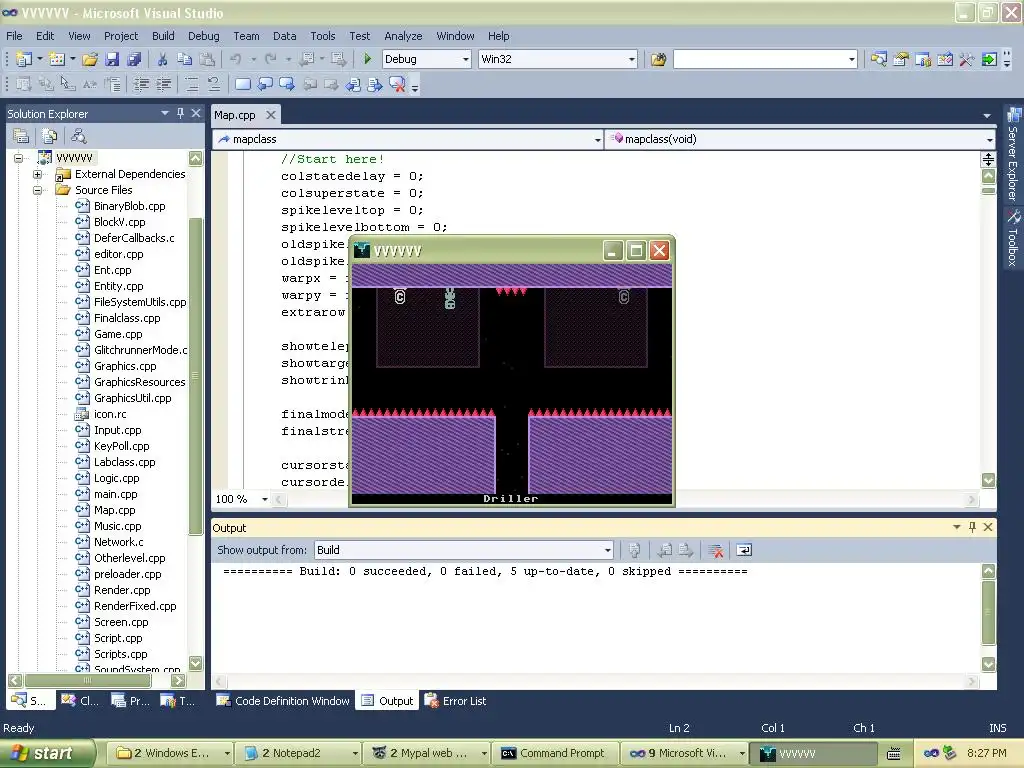
Task: Expand the External Dependencies node
Action: [x=37, y=174]
